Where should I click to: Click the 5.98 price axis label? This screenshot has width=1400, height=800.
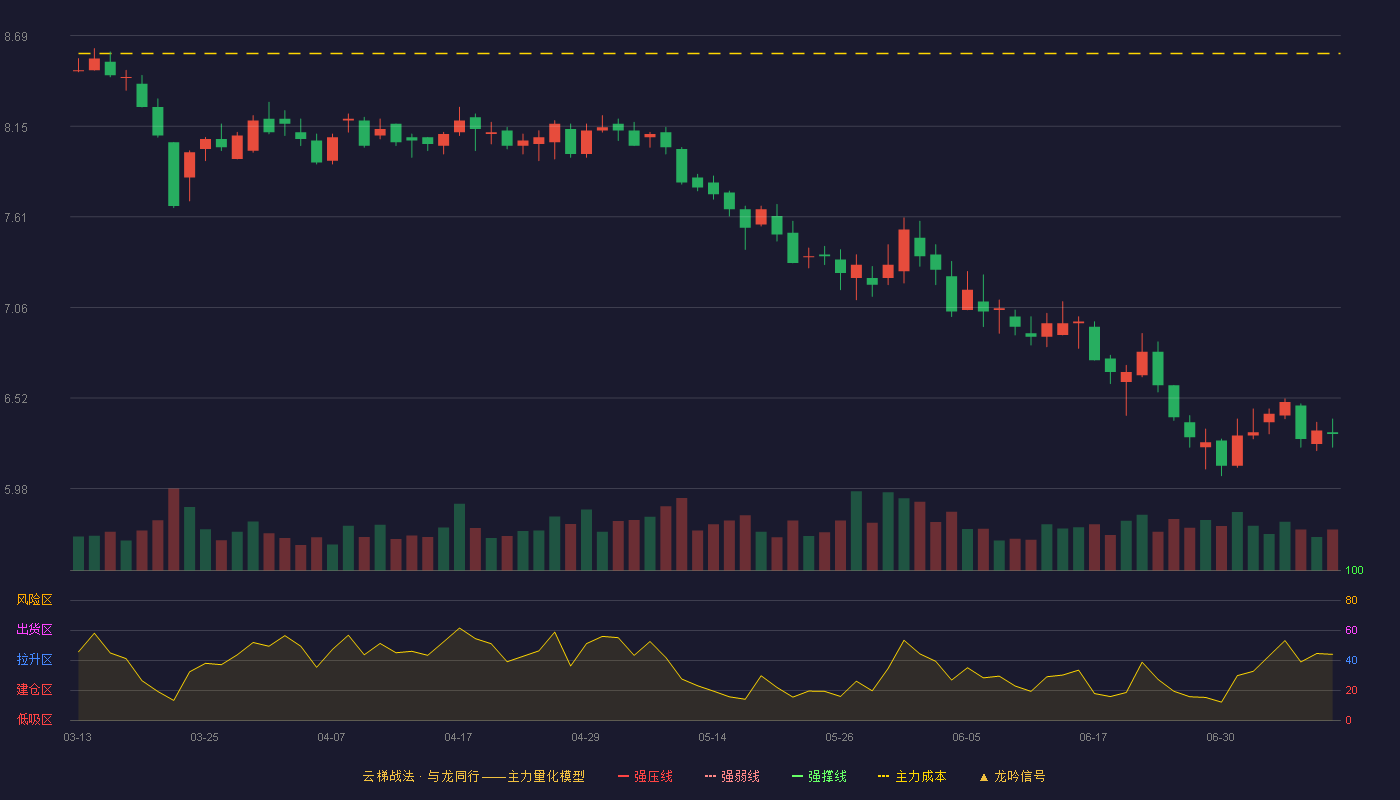[16, 489]
